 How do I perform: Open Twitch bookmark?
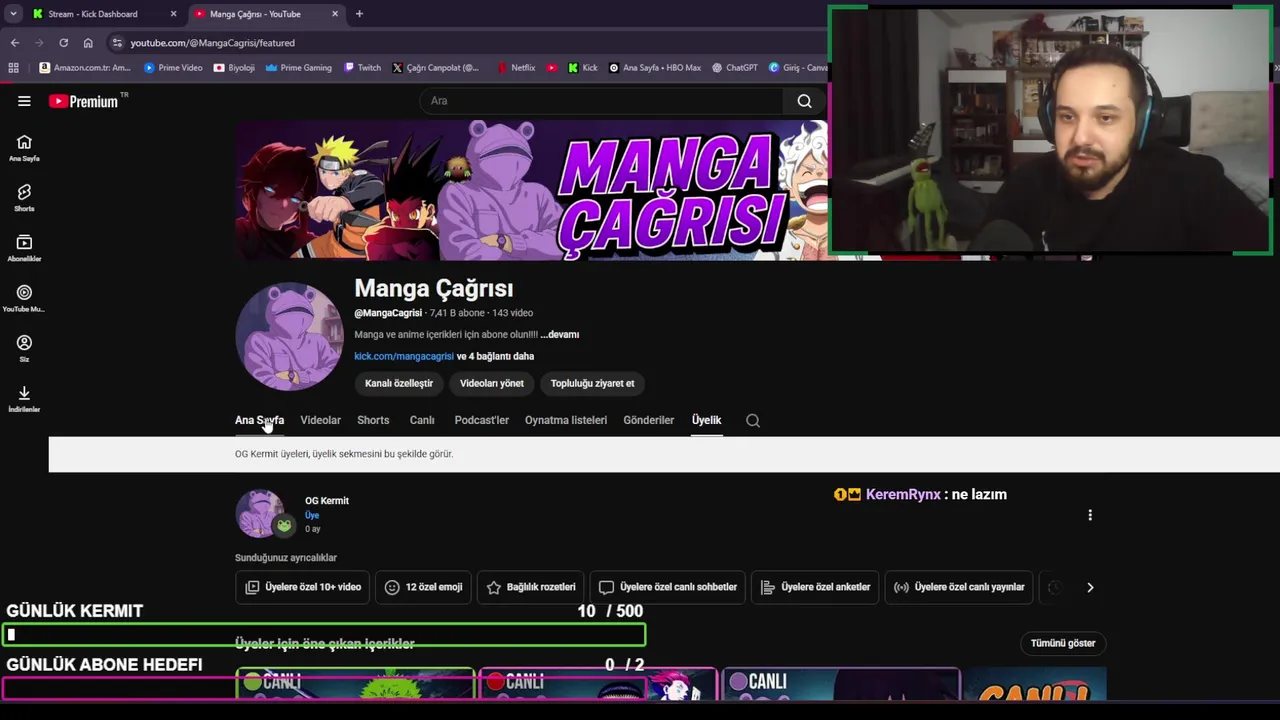(362, 68)
